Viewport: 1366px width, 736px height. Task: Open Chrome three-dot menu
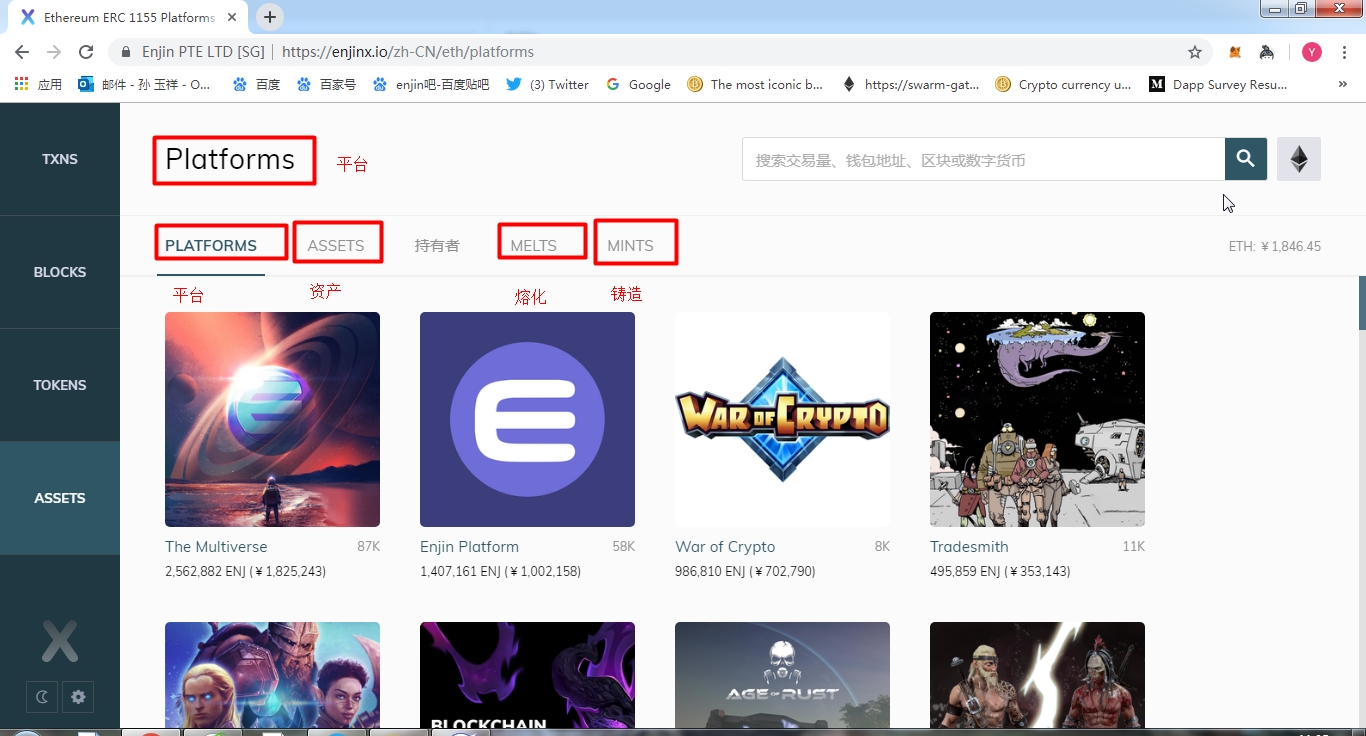pos(1345,52)
